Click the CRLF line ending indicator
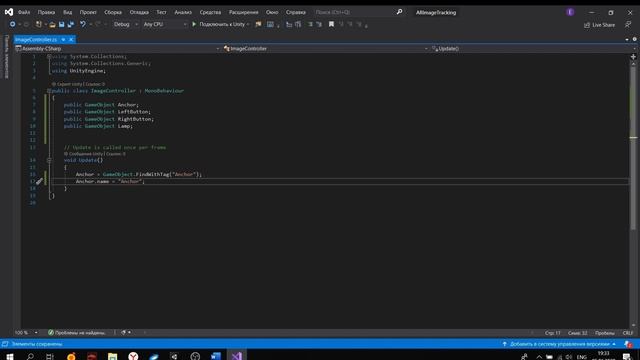 (x=628, y=333)
